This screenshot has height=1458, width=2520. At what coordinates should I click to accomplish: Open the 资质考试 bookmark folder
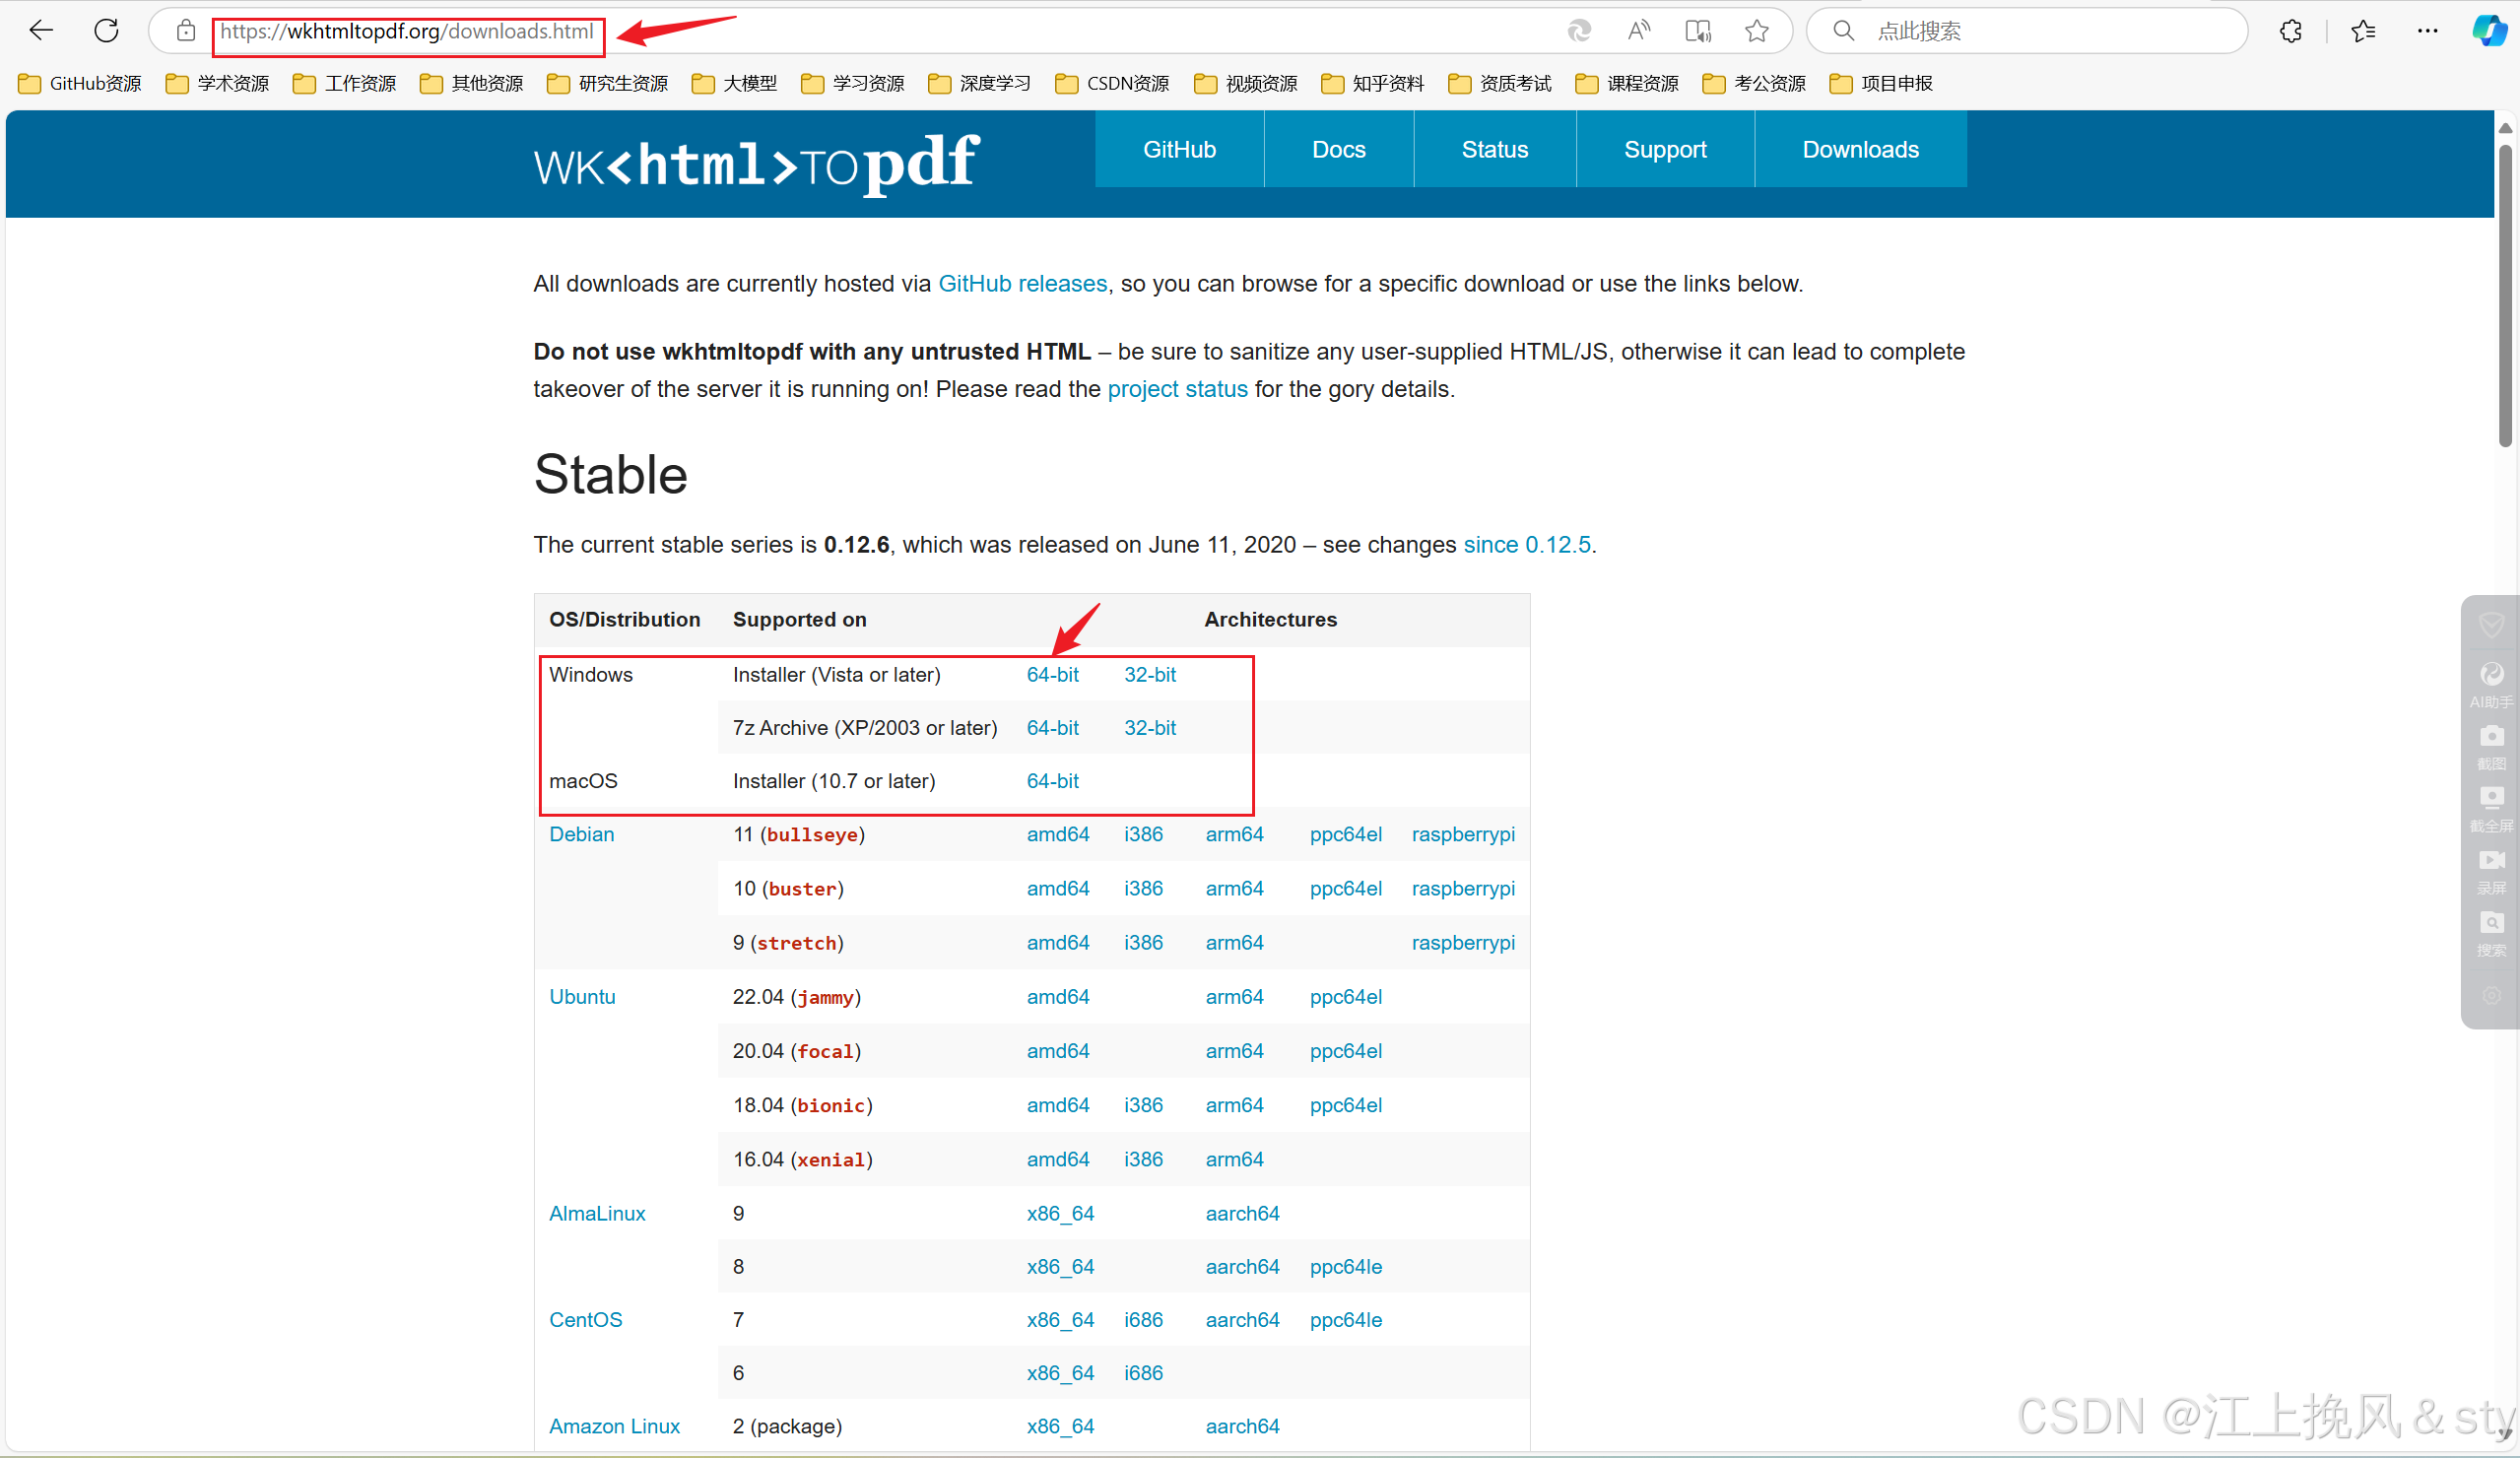[1499, 83]
